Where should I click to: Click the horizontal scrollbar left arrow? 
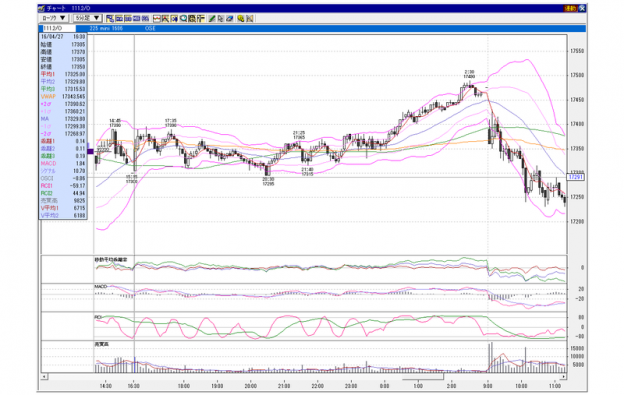pyautogui.click(x=45, y=376)
